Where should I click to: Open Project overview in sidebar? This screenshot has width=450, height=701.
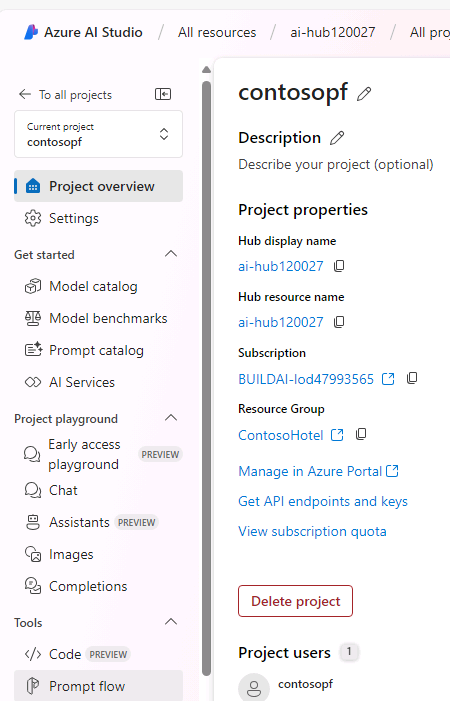98,186
